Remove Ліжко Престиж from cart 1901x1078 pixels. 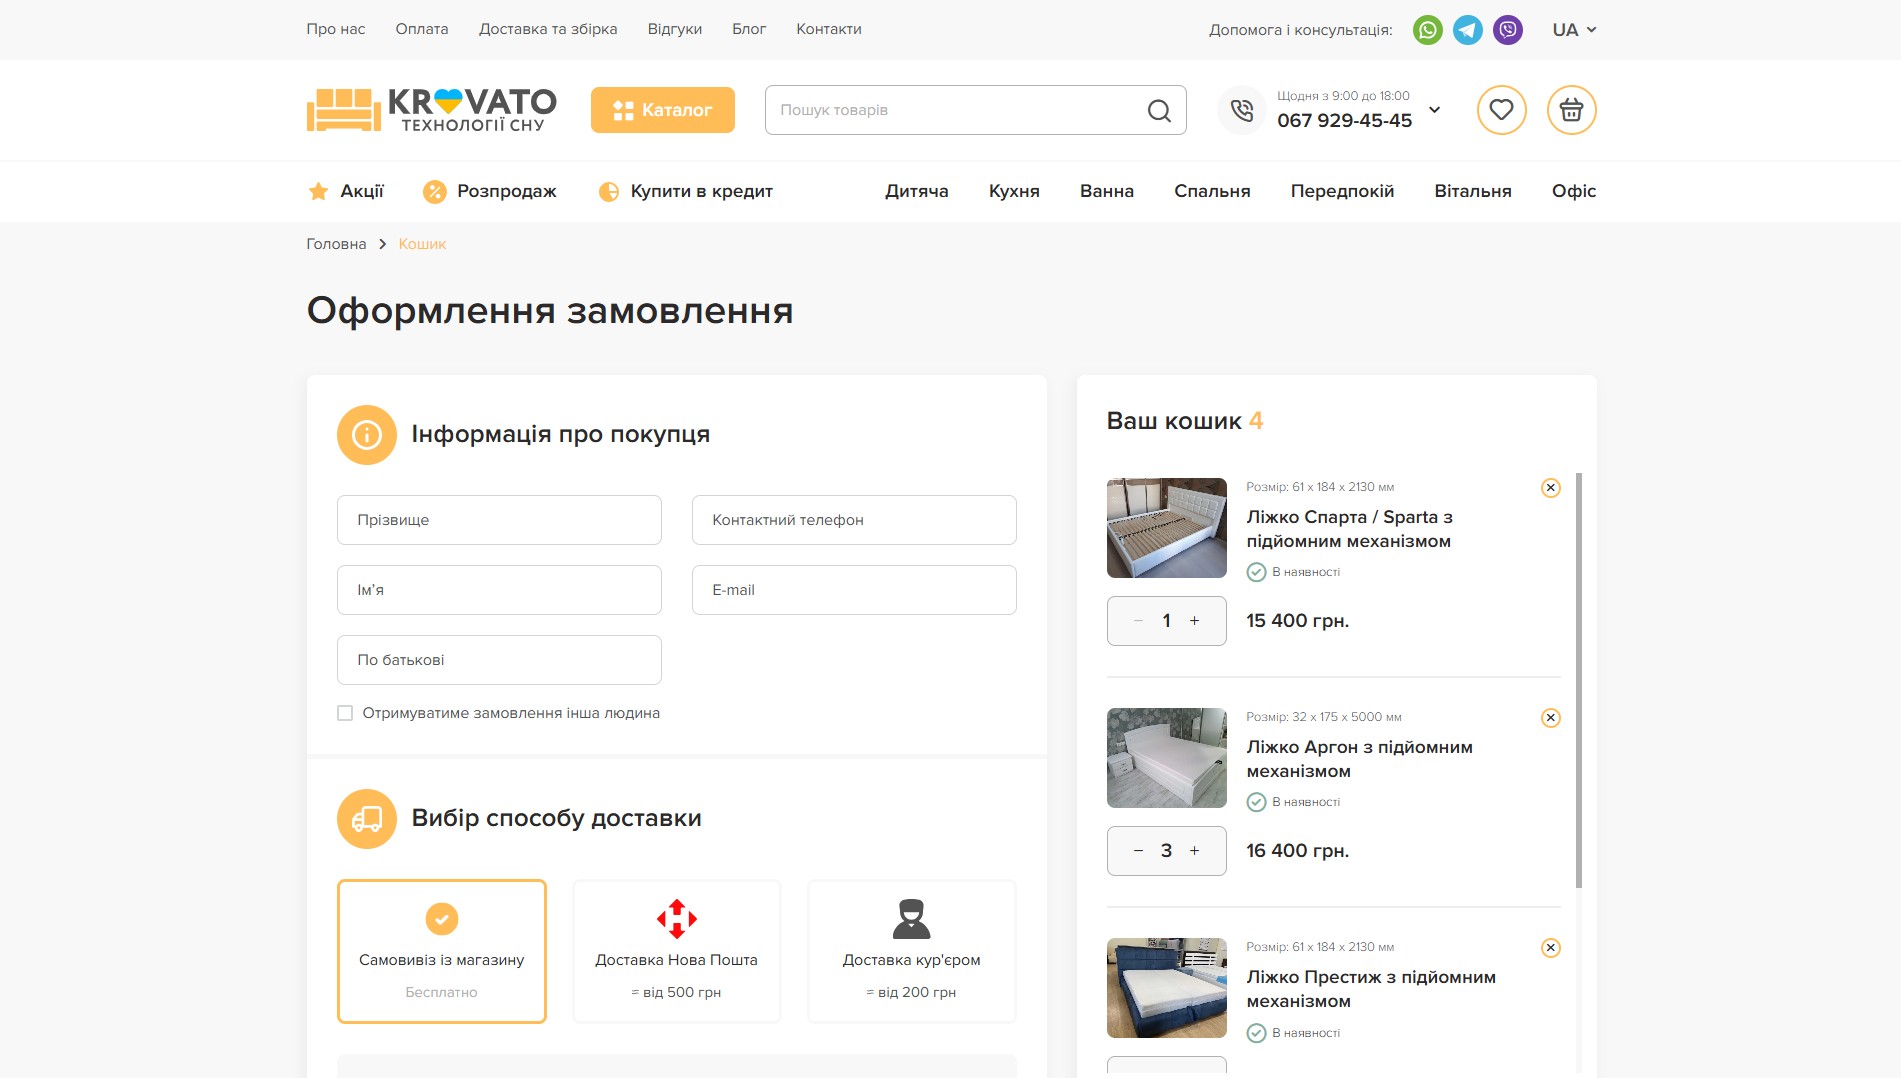[1550, 948]
